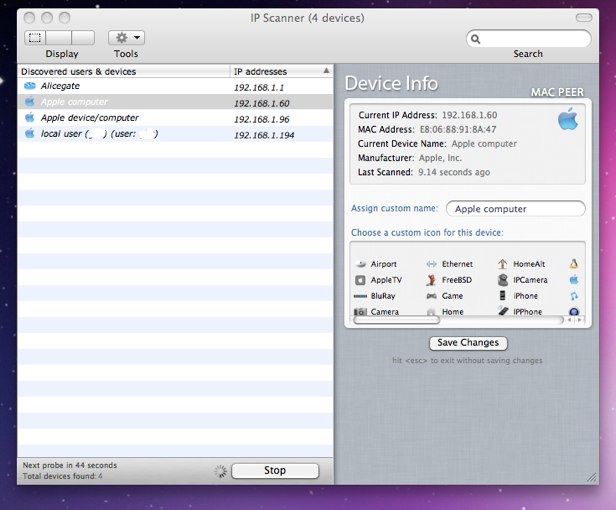
Task: Choose the blue headphones icon in picker
Action: point(574,296)
